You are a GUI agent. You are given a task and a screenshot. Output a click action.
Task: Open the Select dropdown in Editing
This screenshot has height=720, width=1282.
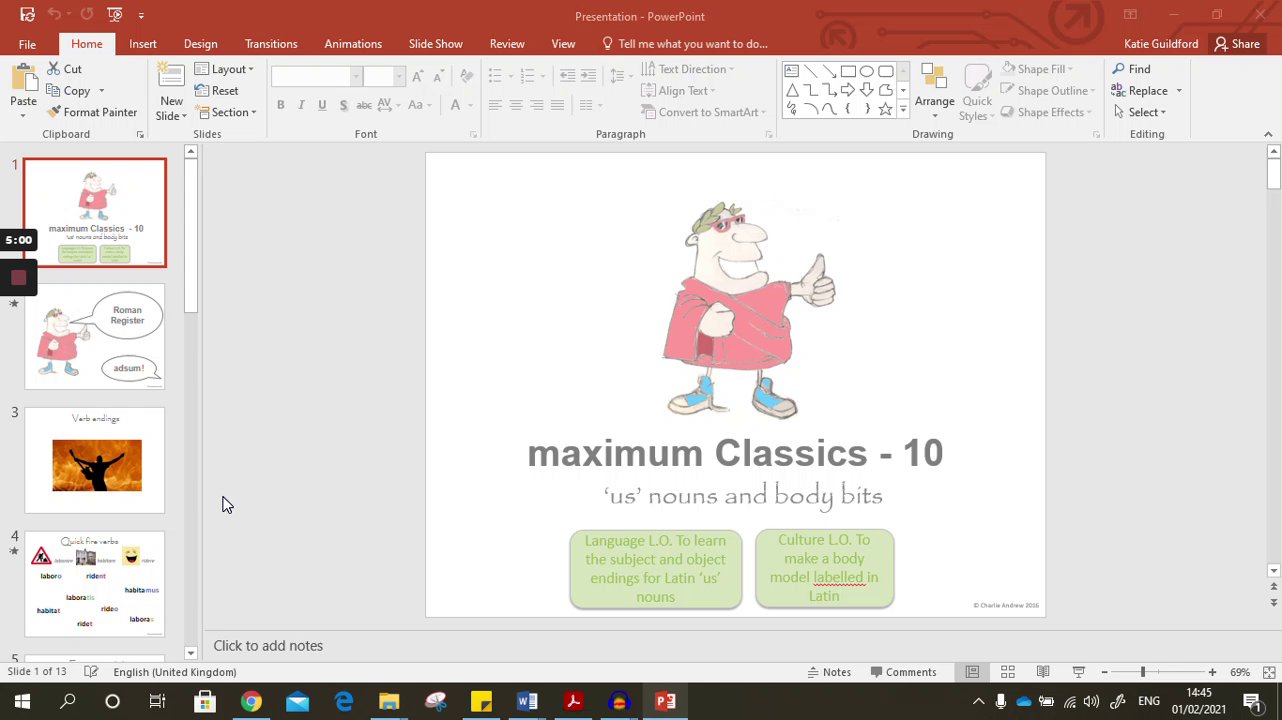tap(1139, 112)
